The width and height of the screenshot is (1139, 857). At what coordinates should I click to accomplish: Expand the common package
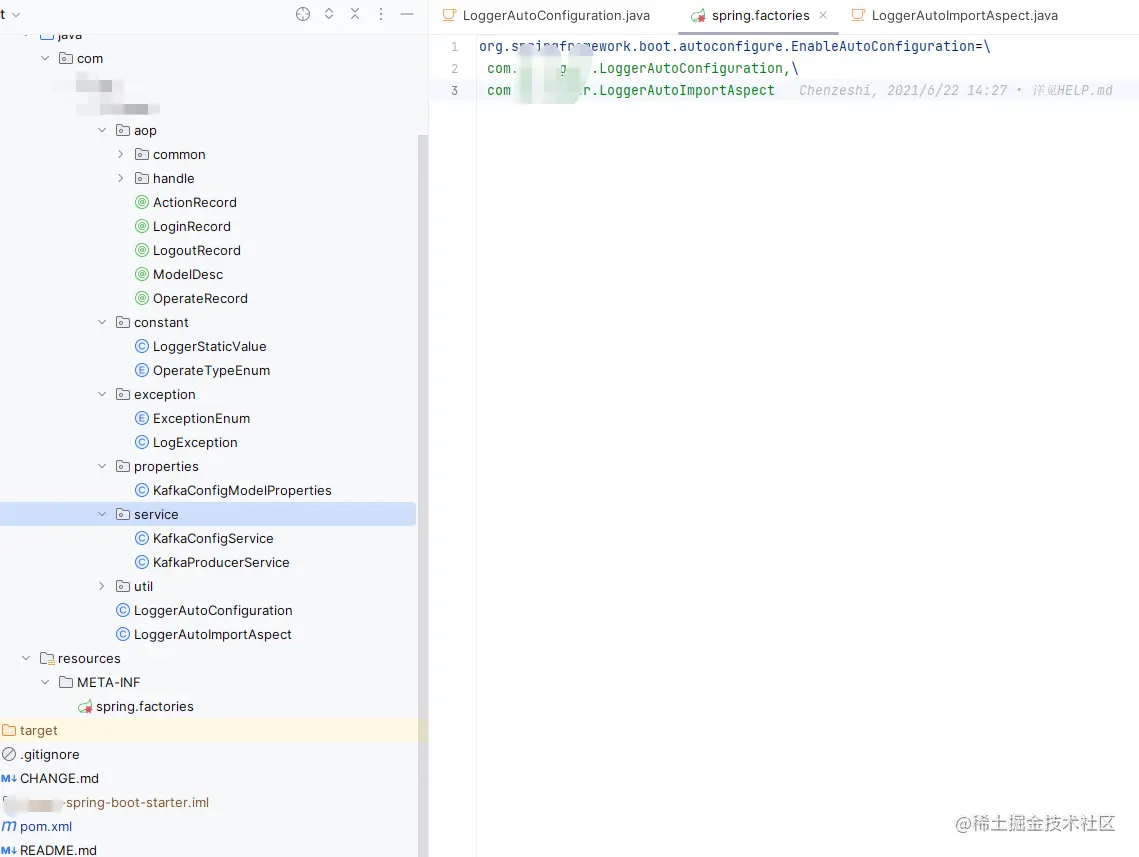click(x=121, y=154)
